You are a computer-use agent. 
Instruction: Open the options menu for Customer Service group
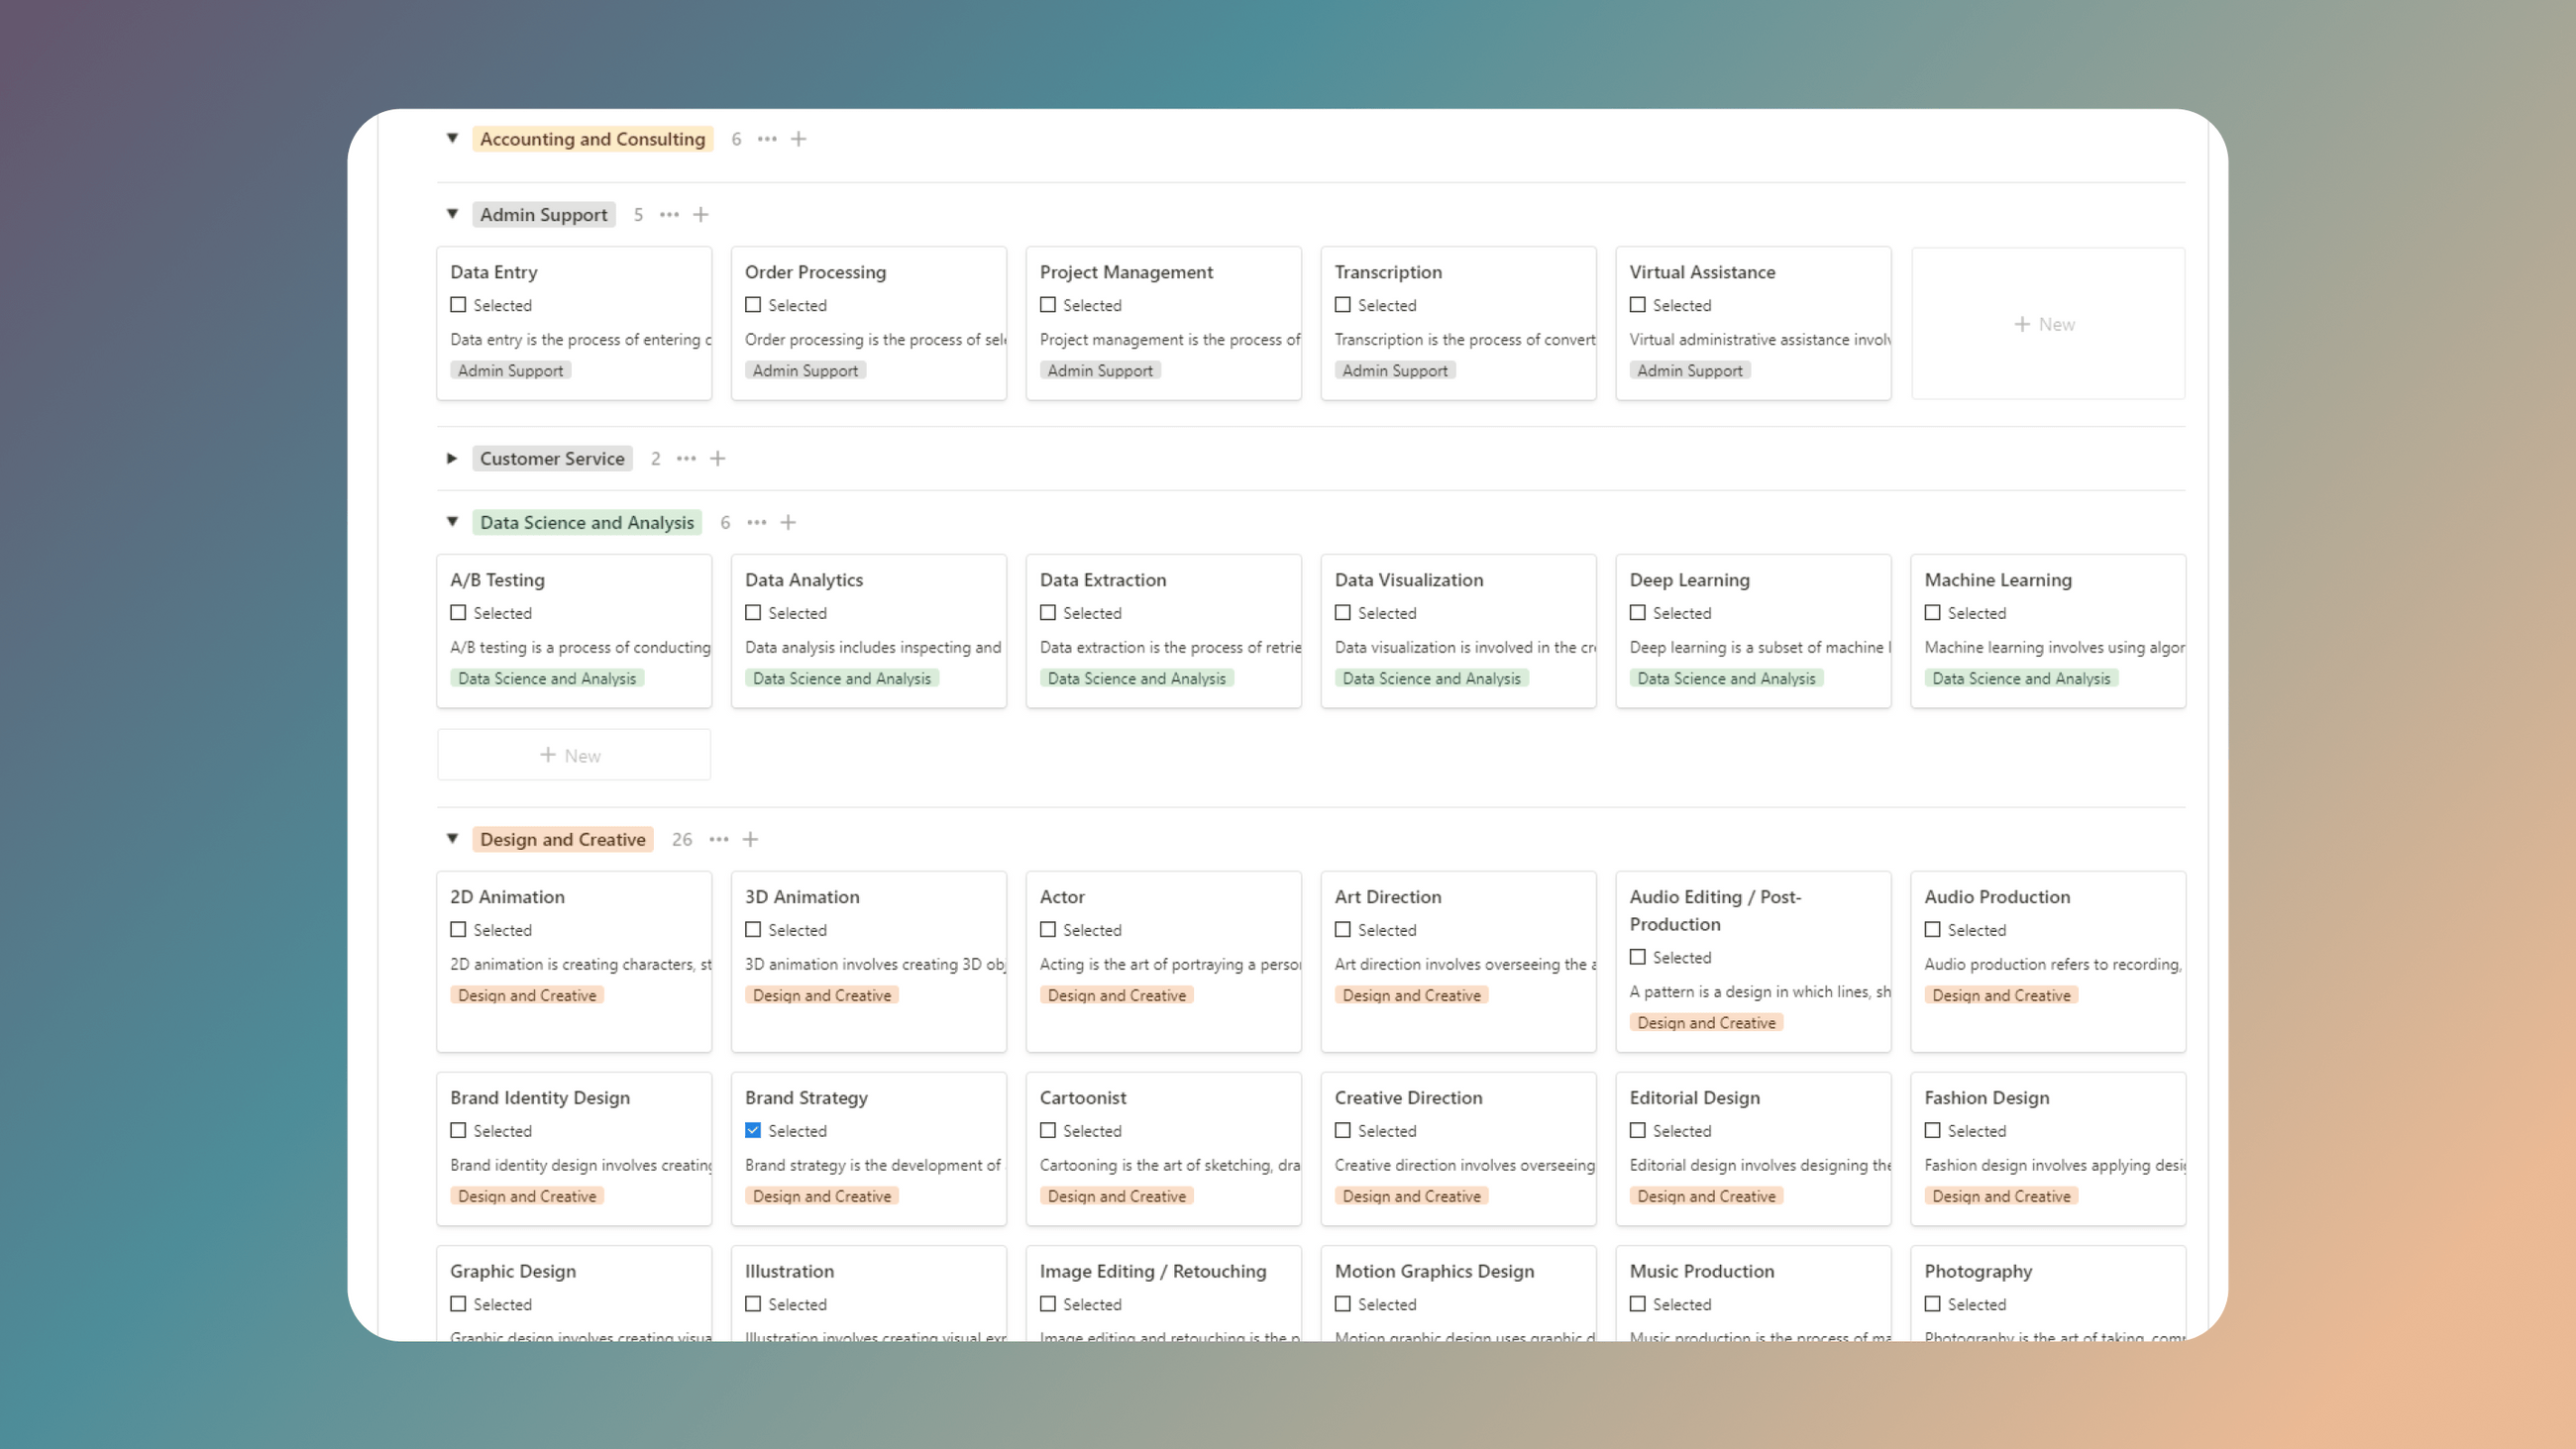(x=686, y=458)
